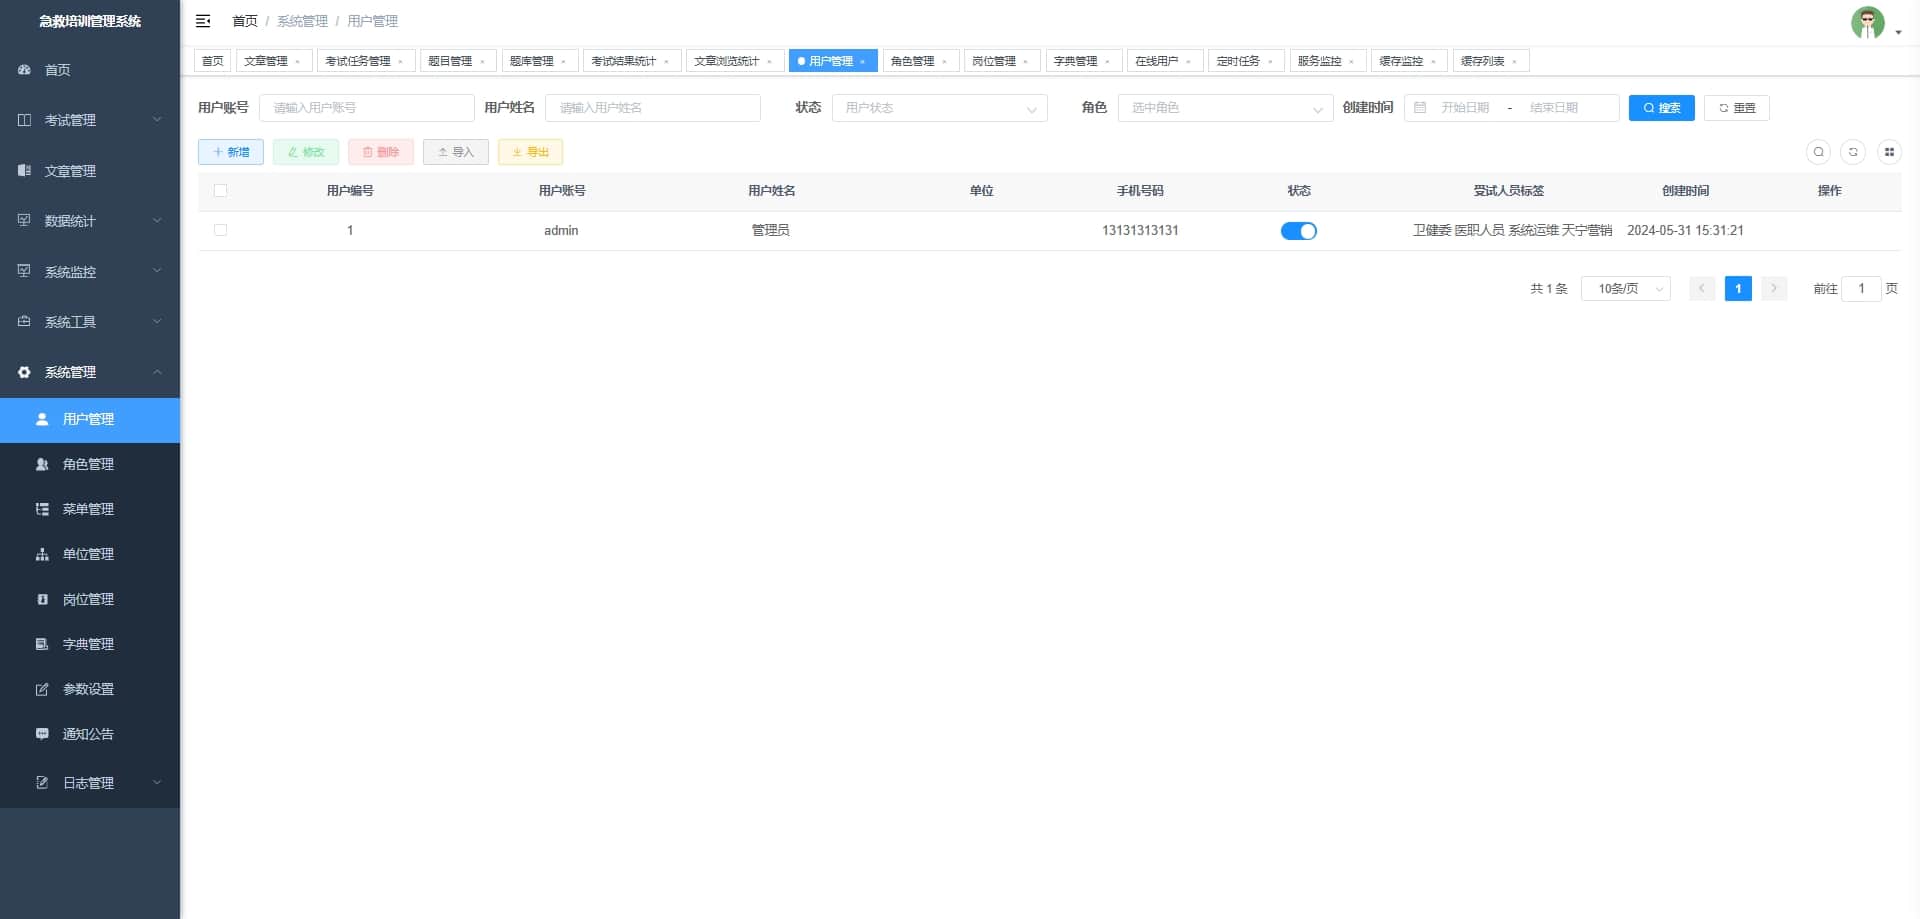
Task: Select 用户管理 in the sidebar submenu
Action: (90, 420)
